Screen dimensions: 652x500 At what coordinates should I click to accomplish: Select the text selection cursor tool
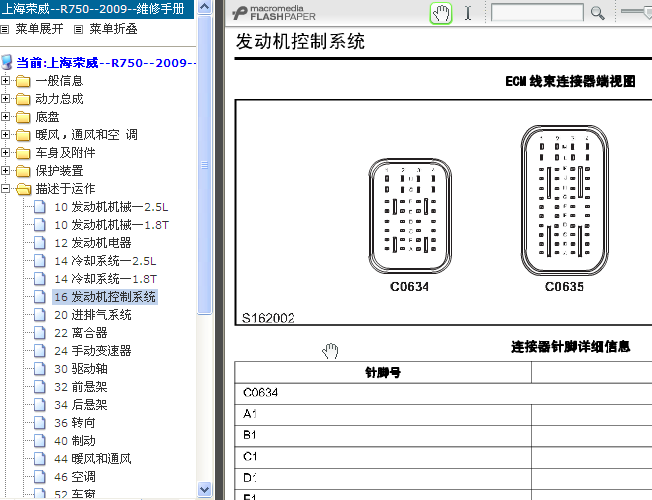click(468, 13)
